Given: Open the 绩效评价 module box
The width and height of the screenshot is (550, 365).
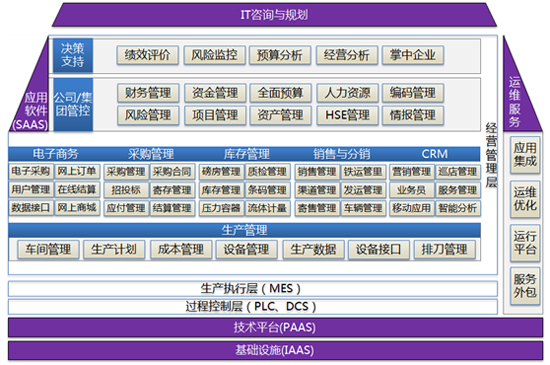Looking at the screenshot, I should [x=148, y=55].
